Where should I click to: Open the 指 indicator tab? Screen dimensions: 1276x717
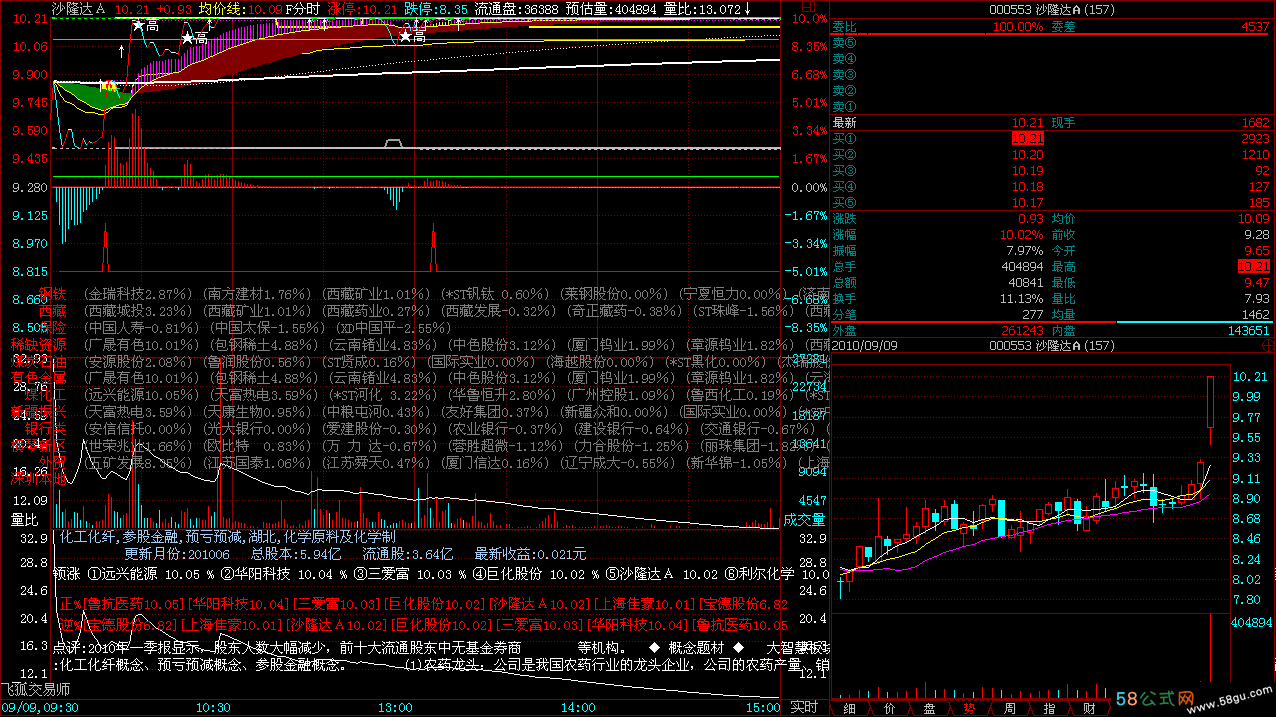[x=1049, y=707]
